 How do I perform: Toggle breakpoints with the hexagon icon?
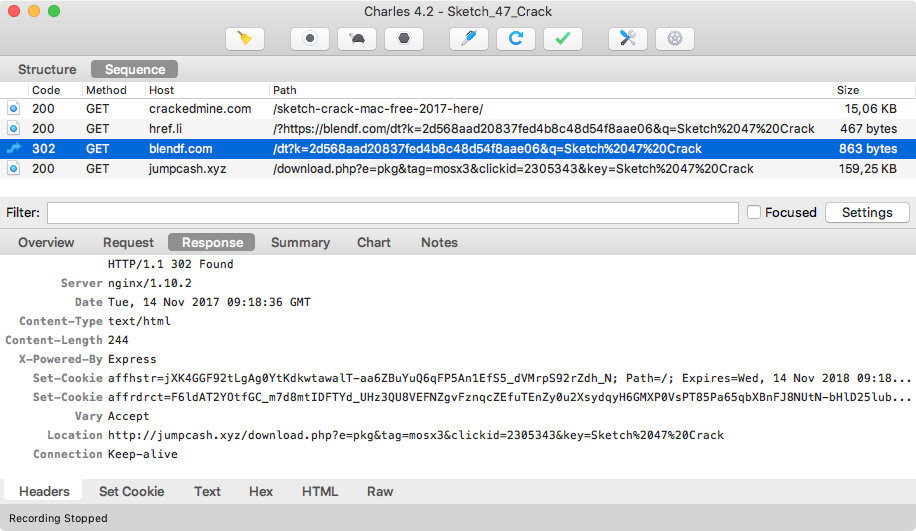(403, 39)
